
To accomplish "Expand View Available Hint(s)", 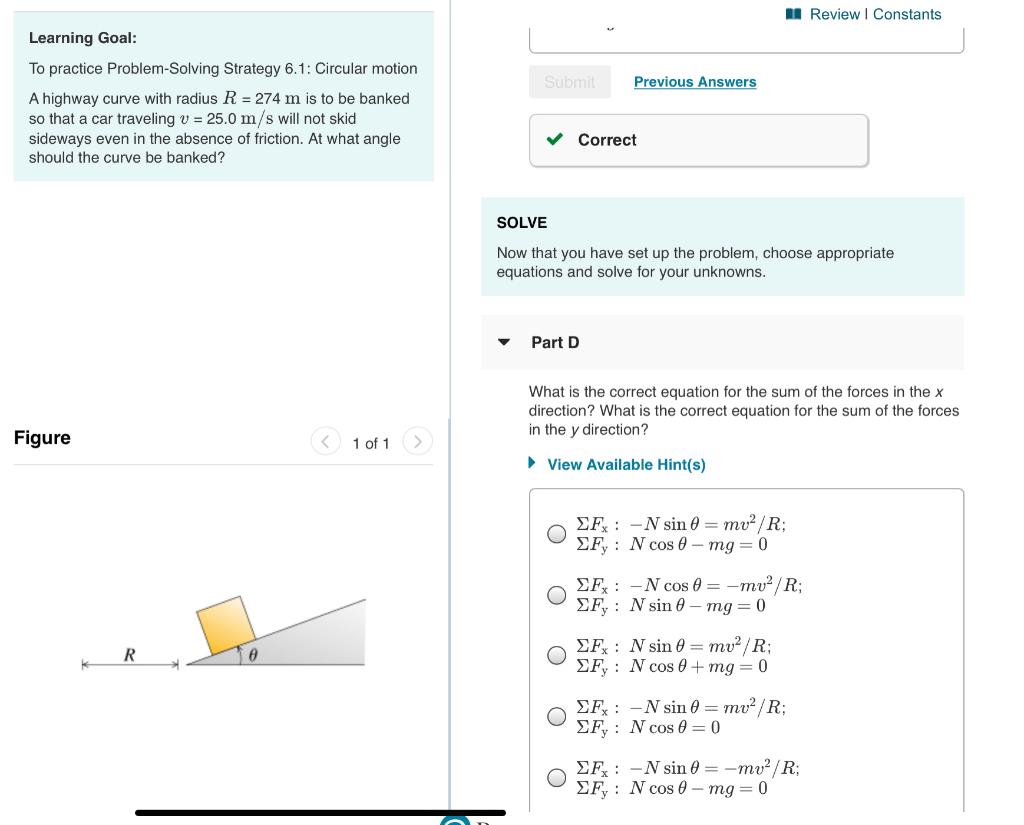I will [624, 464].
